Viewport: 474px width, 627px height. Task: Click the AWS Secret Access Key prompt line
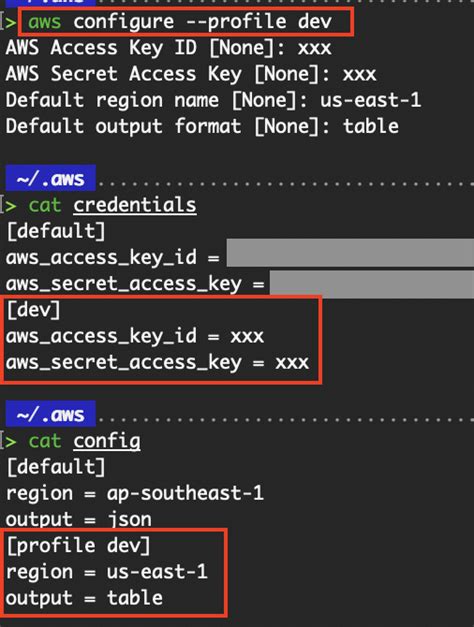(x=191, y=74)
